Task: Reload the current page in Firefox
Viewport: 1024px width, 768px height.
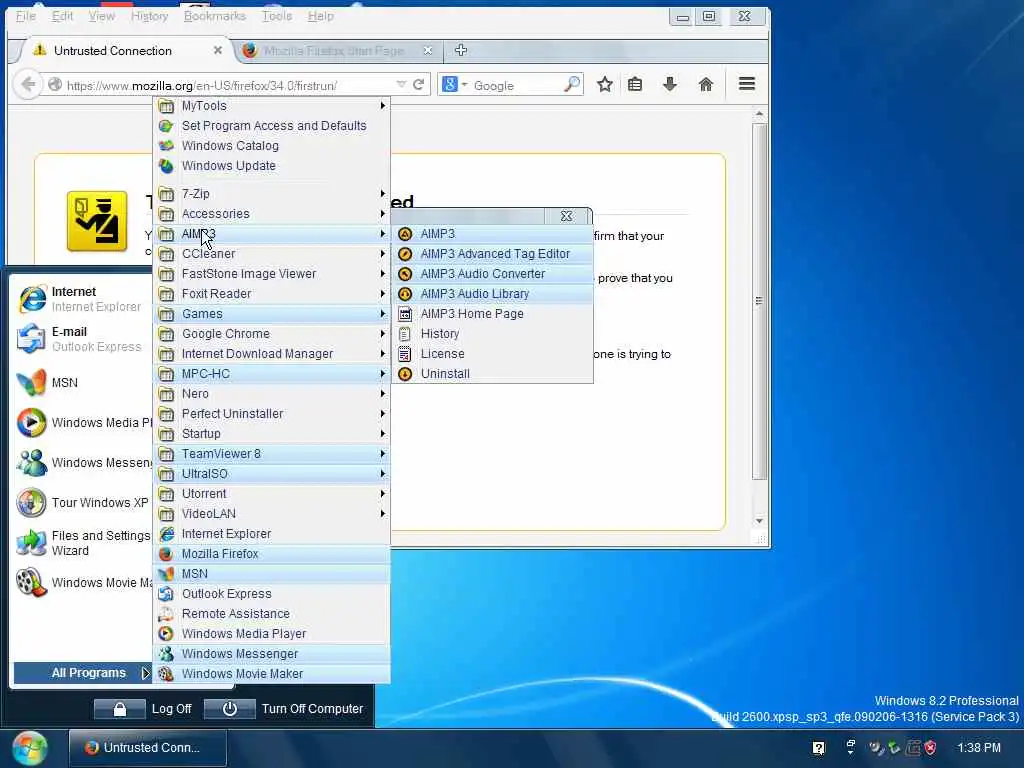Action: point(419,85)
